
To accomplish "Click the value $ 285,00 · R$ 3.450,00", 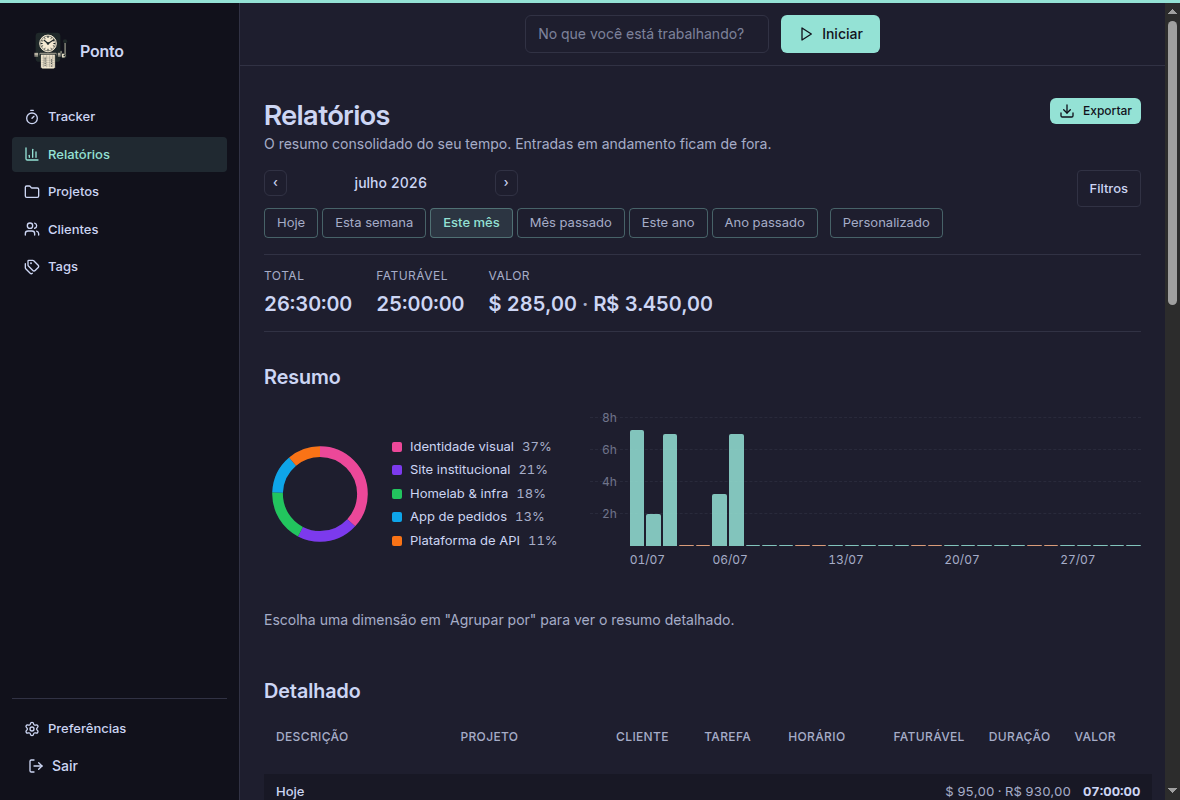I will click(601, 304).
